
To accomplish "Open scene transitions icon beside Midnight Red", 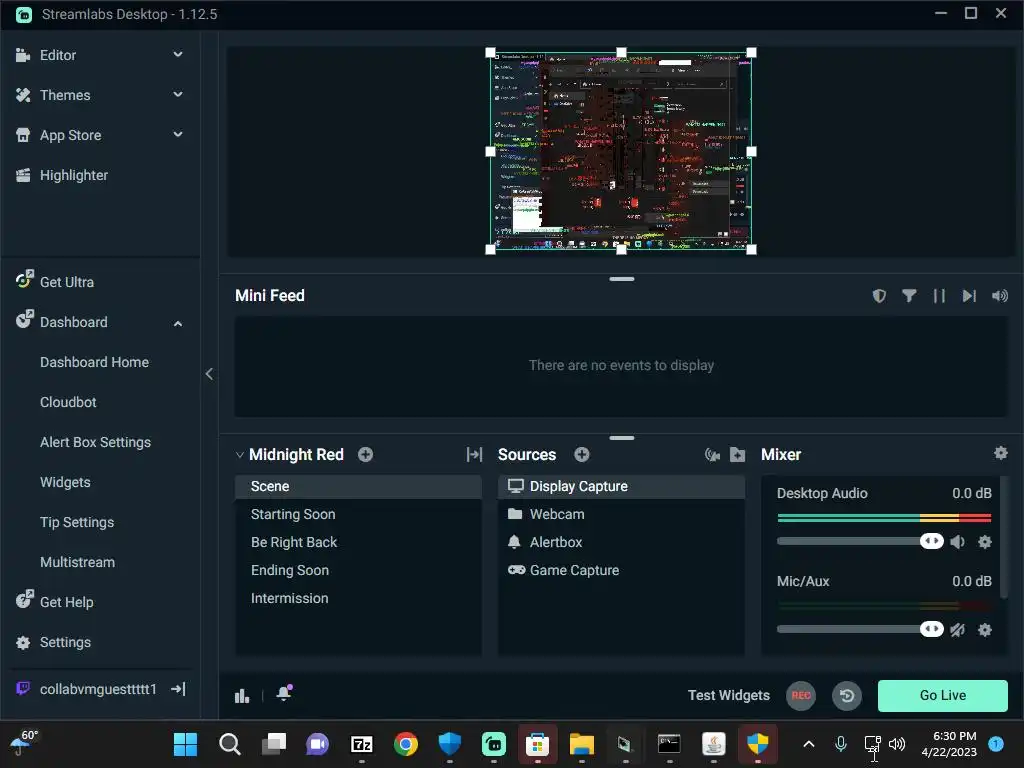I will click(474, 455).
